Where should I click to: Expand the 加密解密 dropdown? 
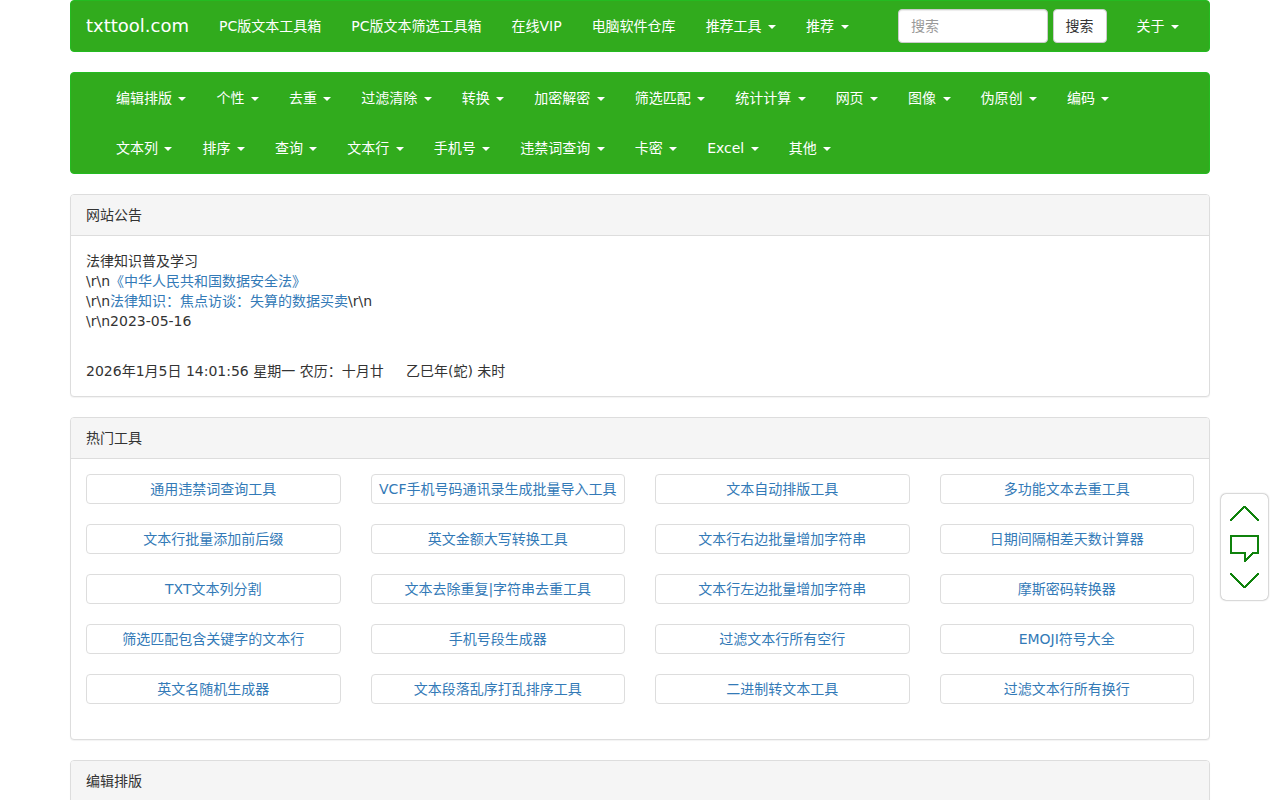(569, 98)
